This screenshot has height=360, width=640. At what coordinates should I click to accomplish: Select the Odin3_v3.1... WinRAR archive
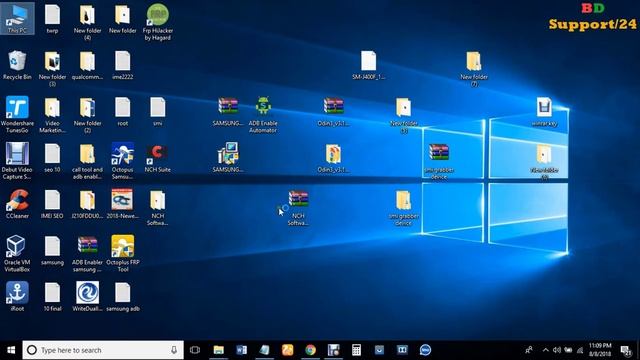[333, 112]
